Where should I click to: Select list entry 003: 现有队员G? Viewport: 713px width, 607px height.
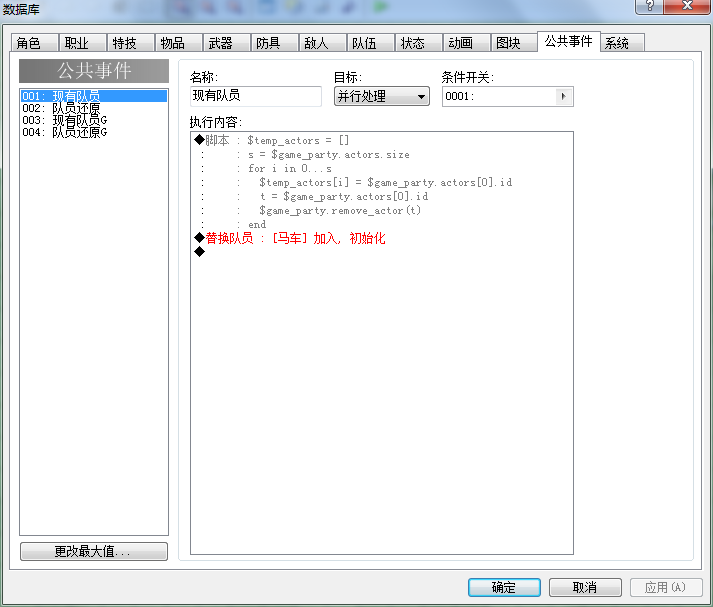(x=94, y=120)
